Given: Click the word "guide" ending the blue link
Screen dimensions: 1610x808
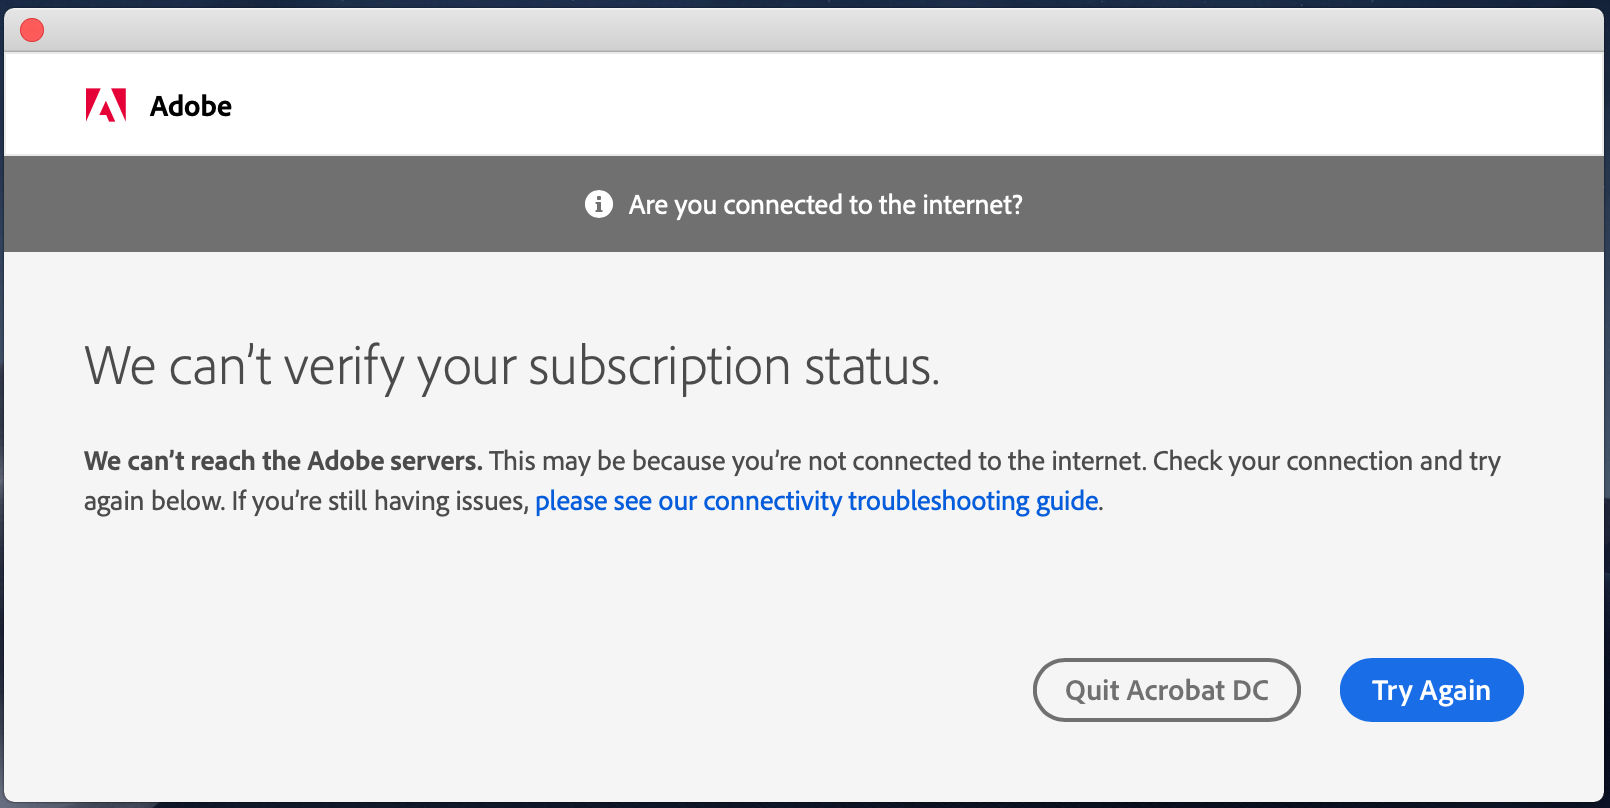Looking at the screenshot, I should 1066,501.
